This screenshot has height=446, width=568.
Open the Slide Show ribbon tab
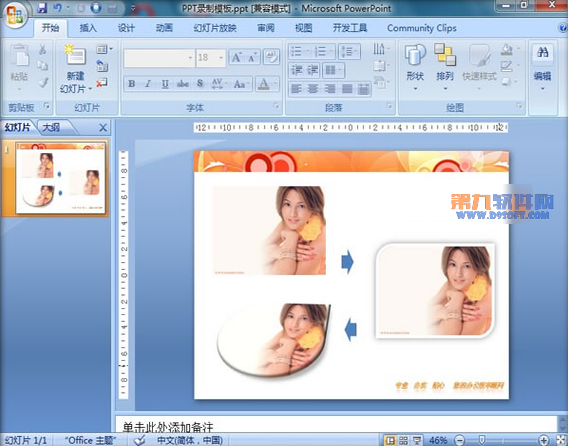(x=215, y=28)
